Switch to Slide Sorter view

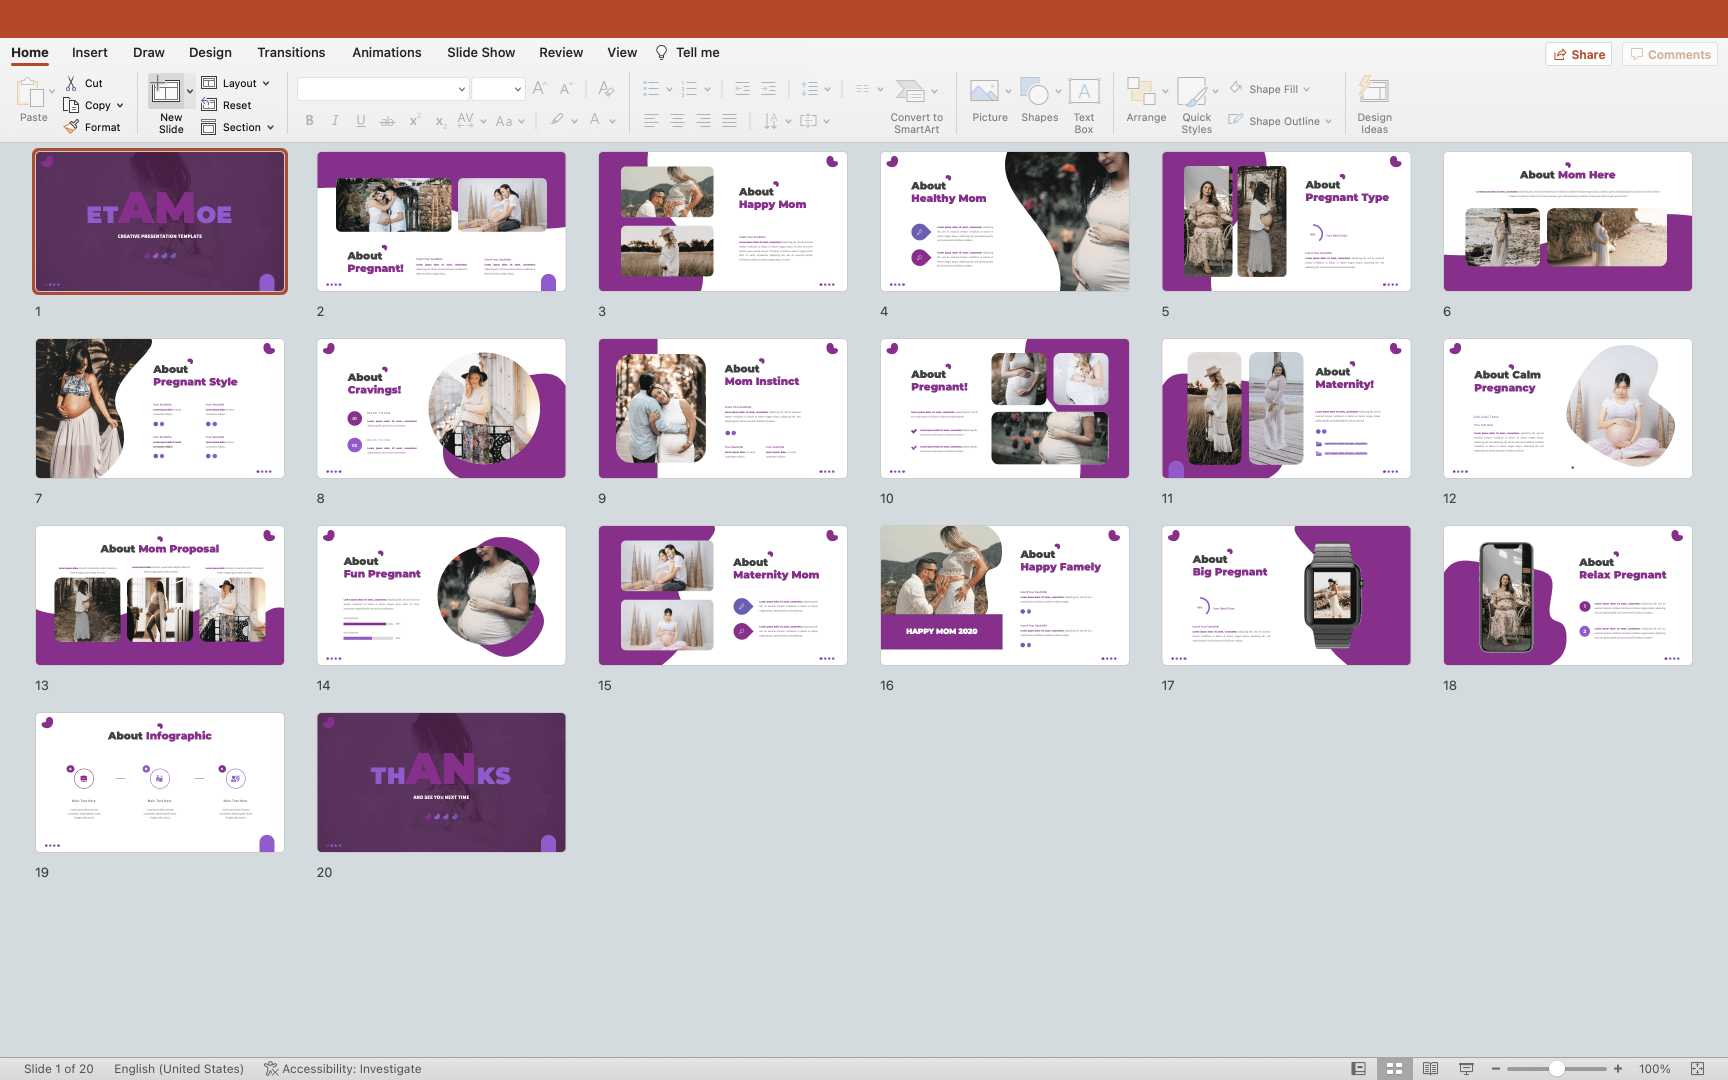tap(1394, 1069)
